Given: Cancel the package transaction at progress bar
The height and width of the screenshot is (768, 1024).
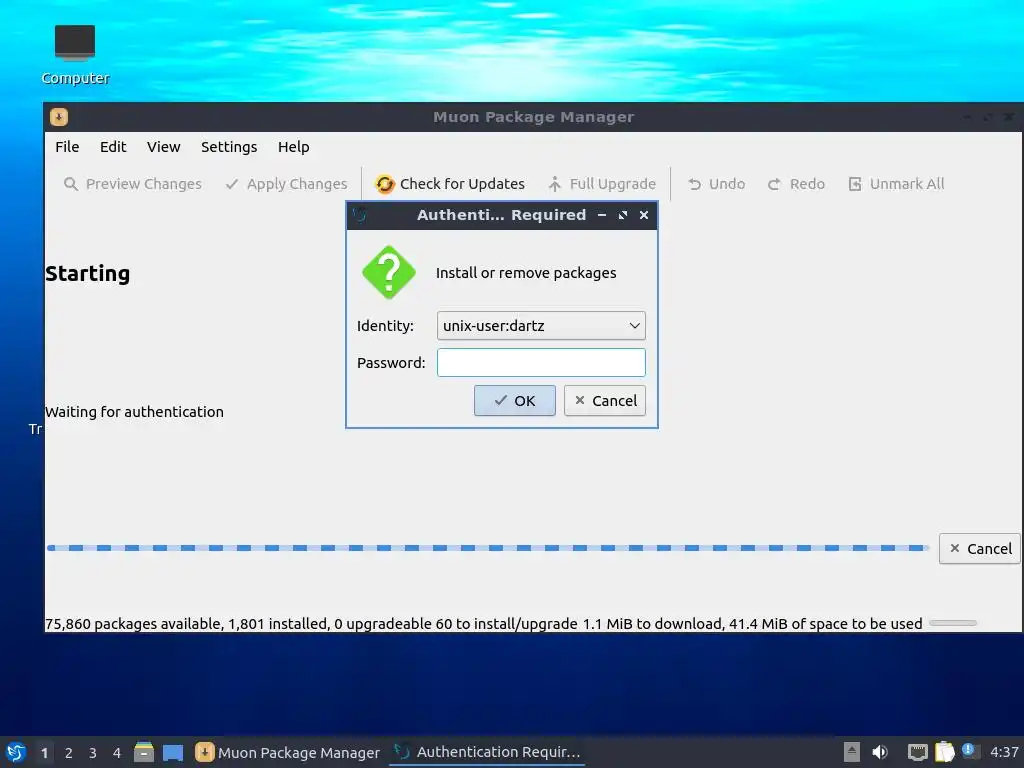Looking at the screenshot, I should click(x=980, y=549).
